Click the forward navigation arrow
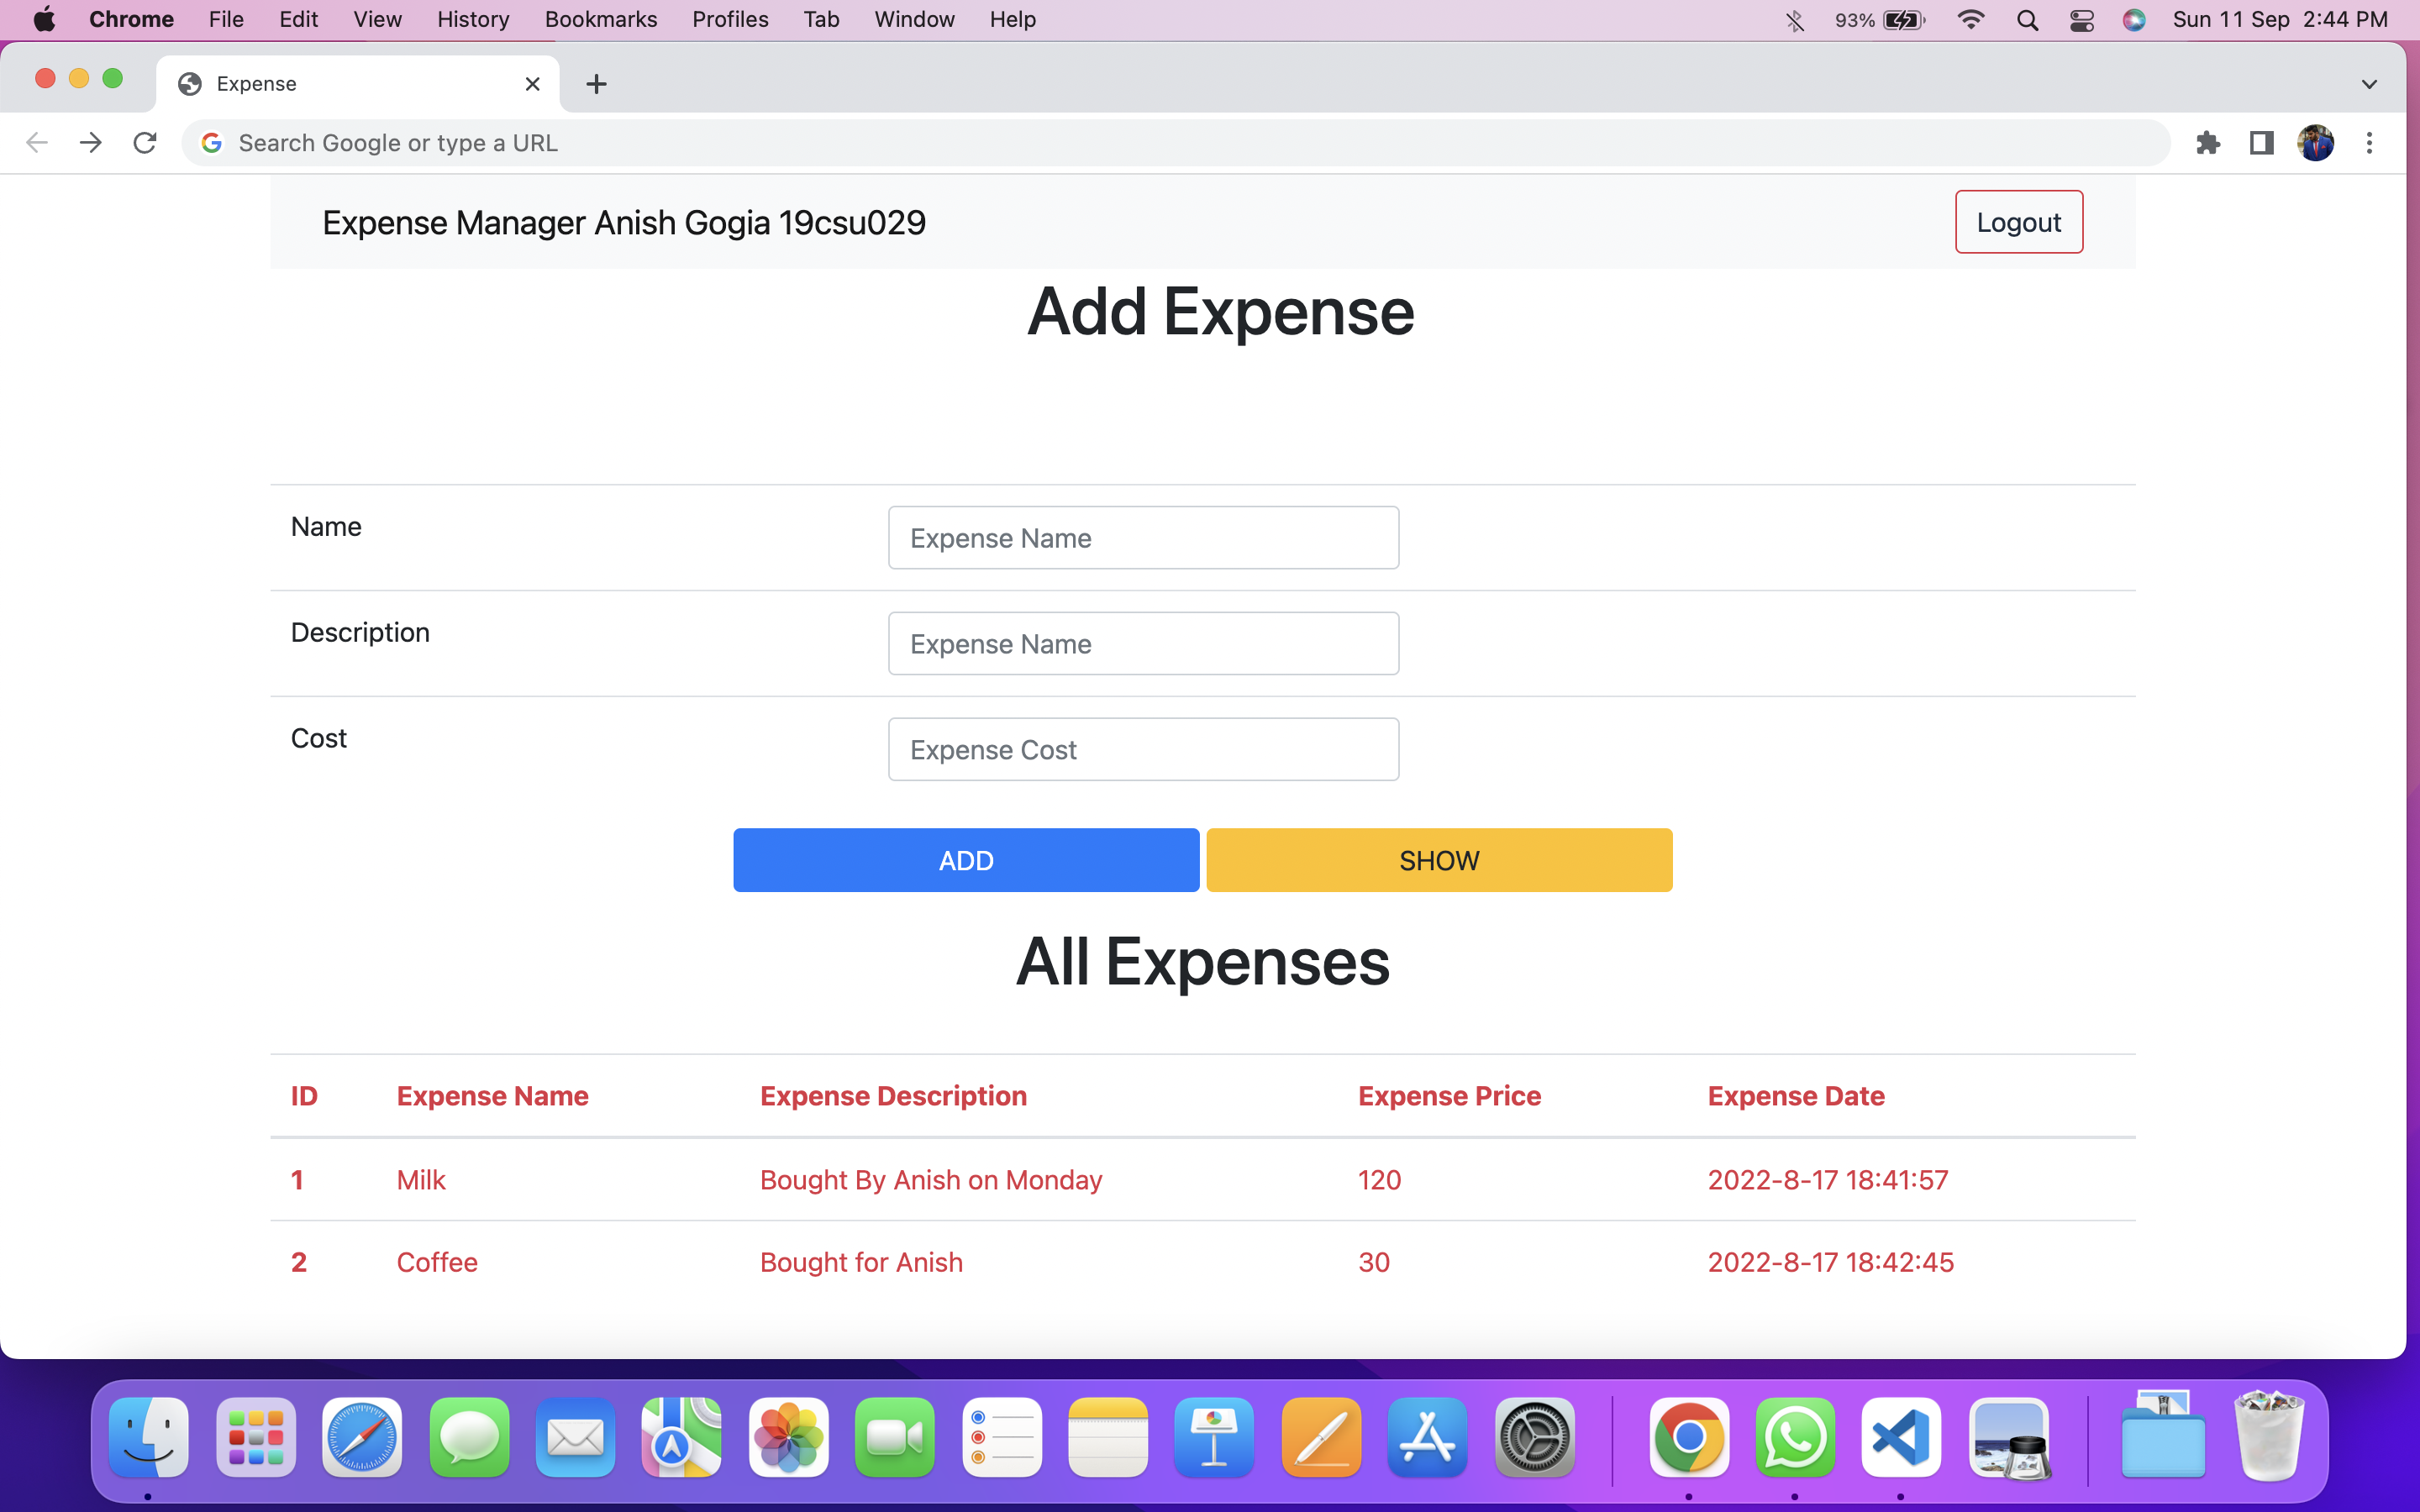 pos(91,143)
